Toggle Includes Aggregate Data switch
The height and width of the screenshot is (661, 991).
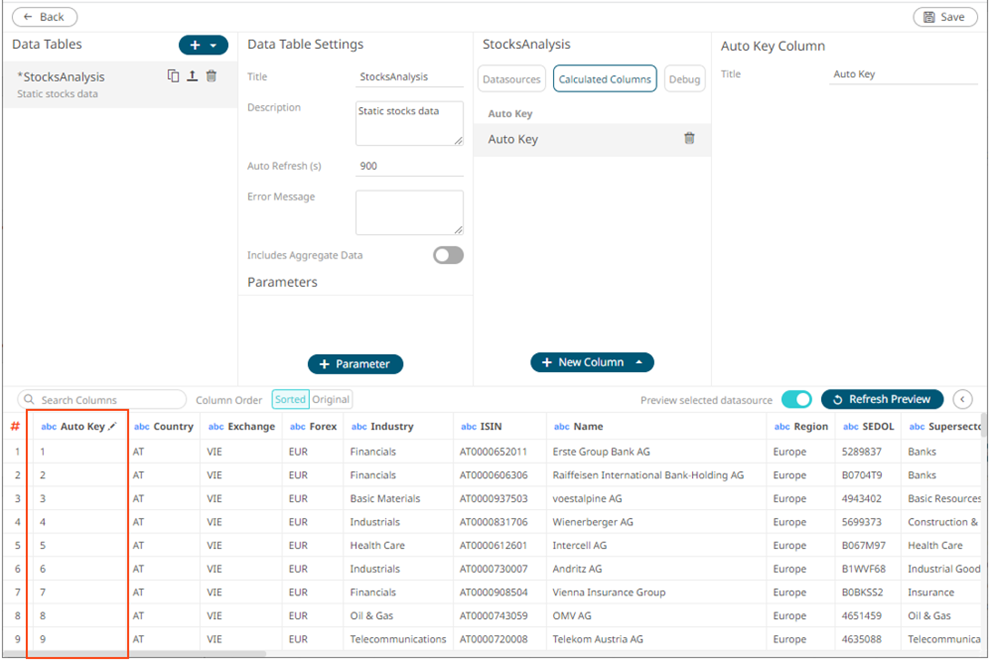pyautogui.click(x=448, y=255)
